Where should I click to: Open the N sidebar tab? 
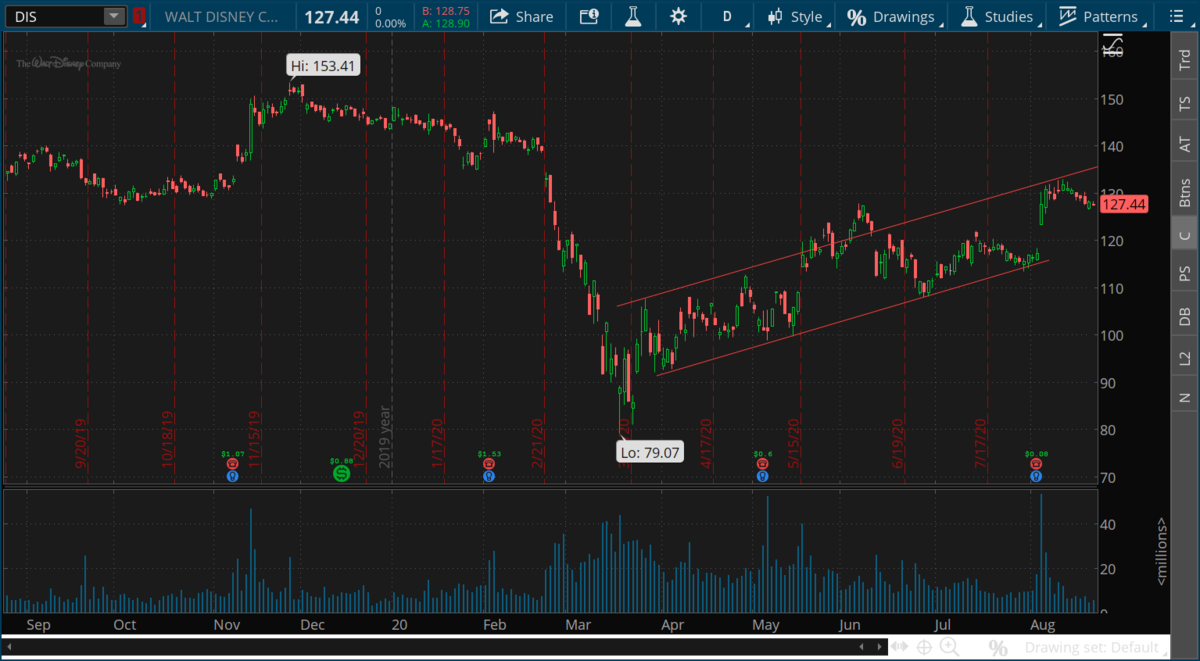[x=1185, y=397]
